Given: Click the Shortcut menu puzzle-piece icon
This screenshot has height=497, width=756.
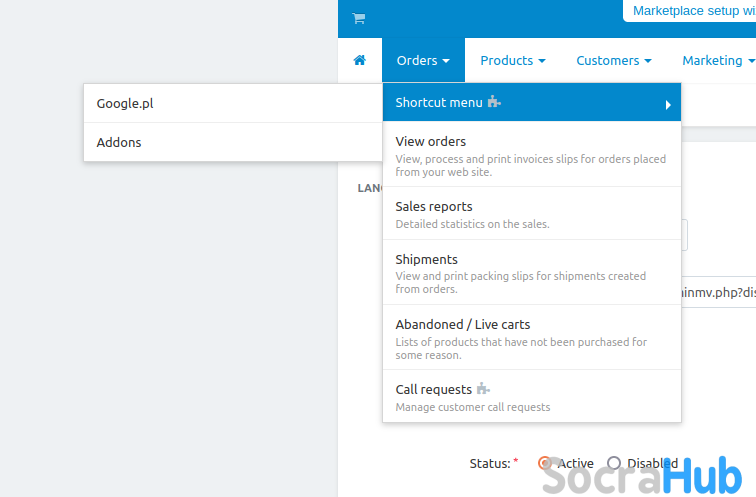Looking at the screenshot, I should [x=494, y=102].
